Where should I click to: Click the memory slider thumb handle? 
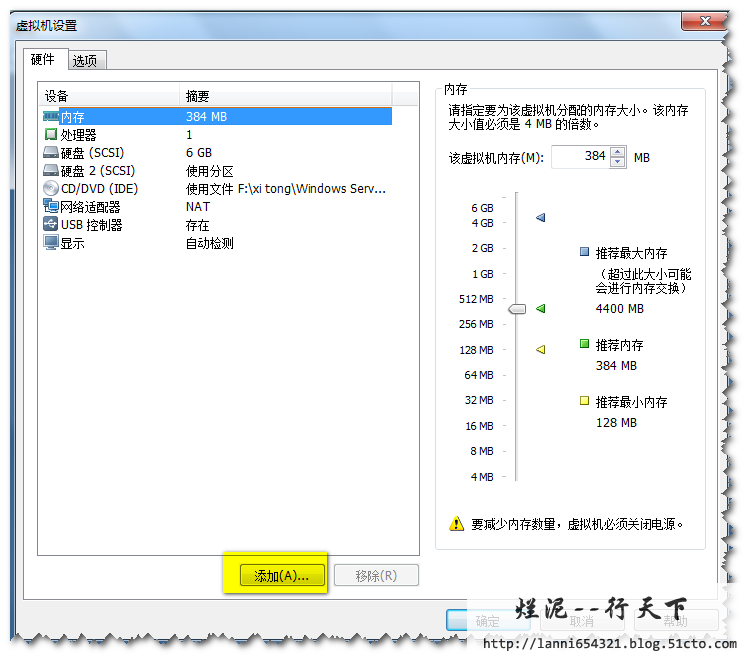point(516,309)
